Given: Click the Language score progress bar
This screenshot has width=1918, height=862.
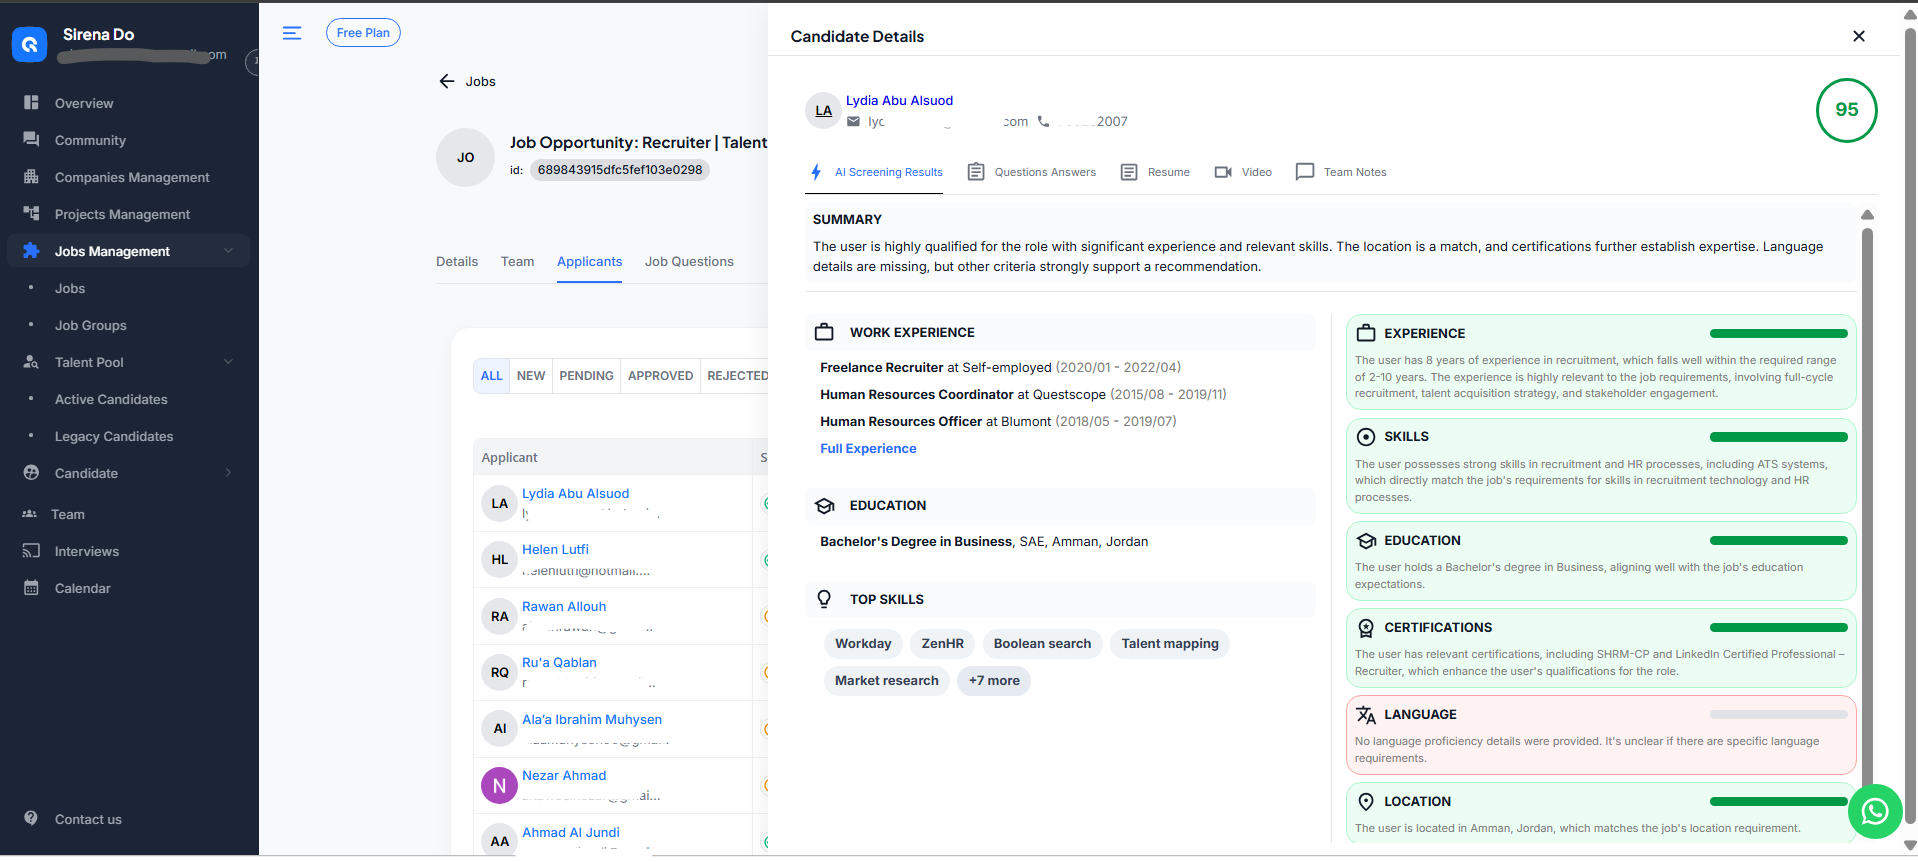Looking at the screenshot, I should click(x=1778, y=714).
